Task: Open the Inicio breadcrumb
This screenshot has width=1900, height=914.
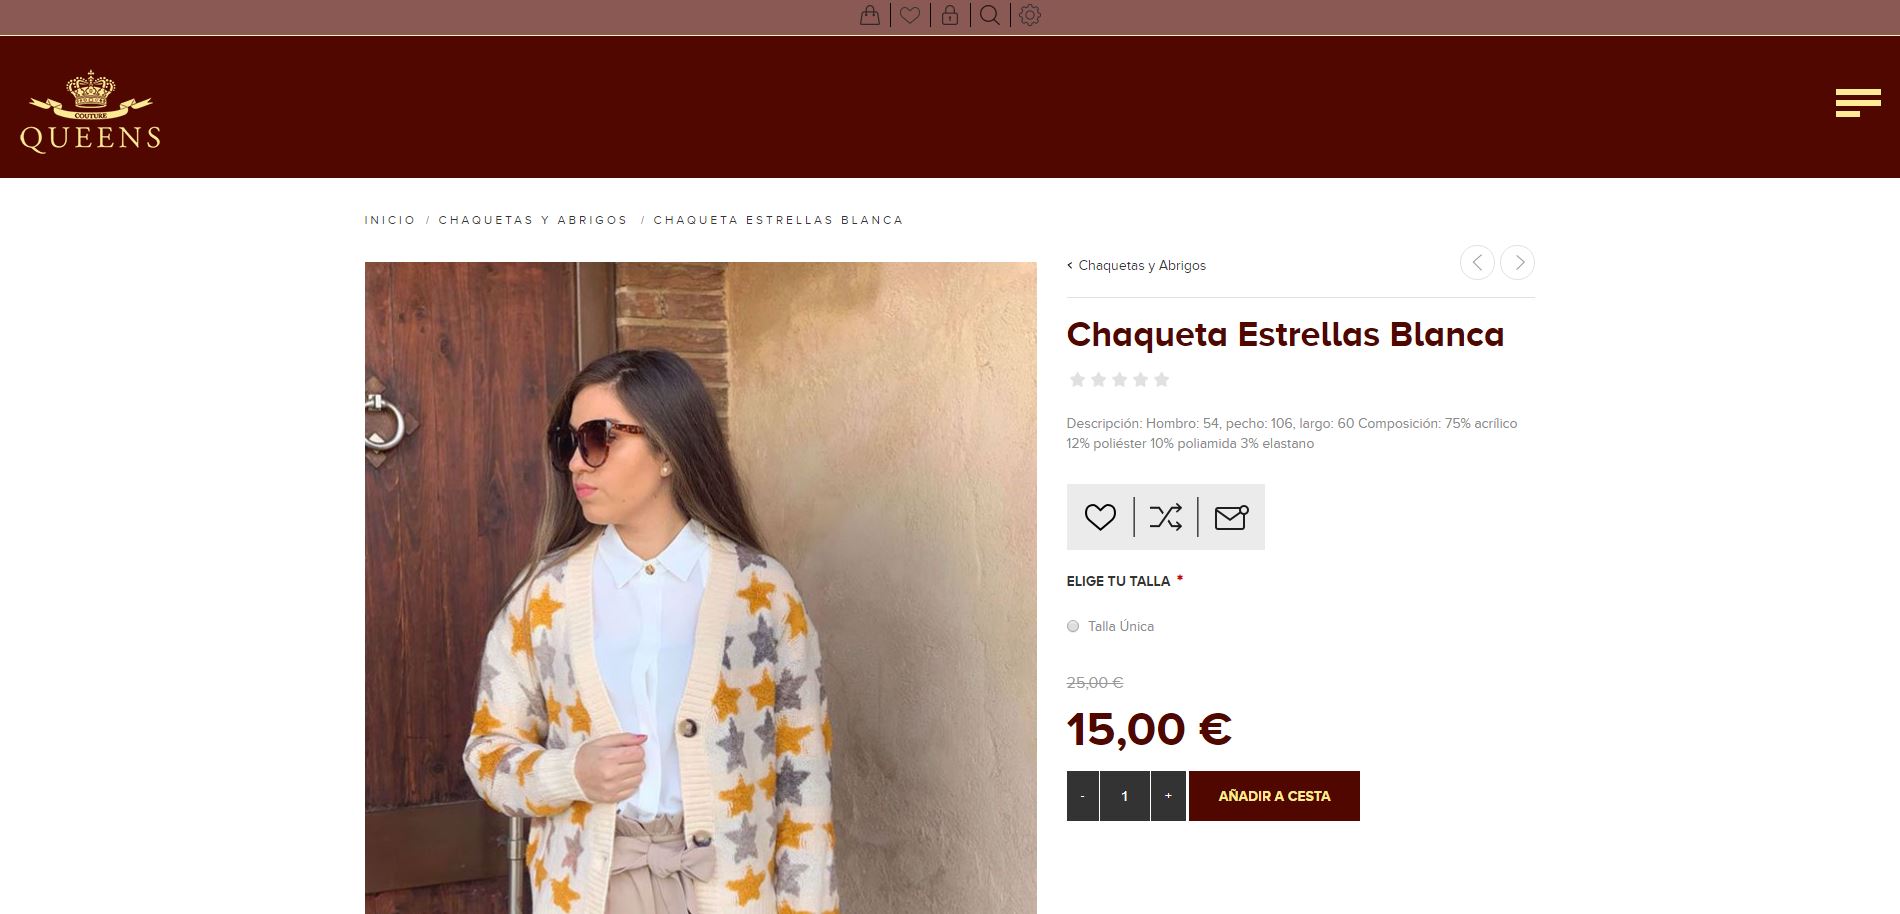Action: tap(390, 220)
